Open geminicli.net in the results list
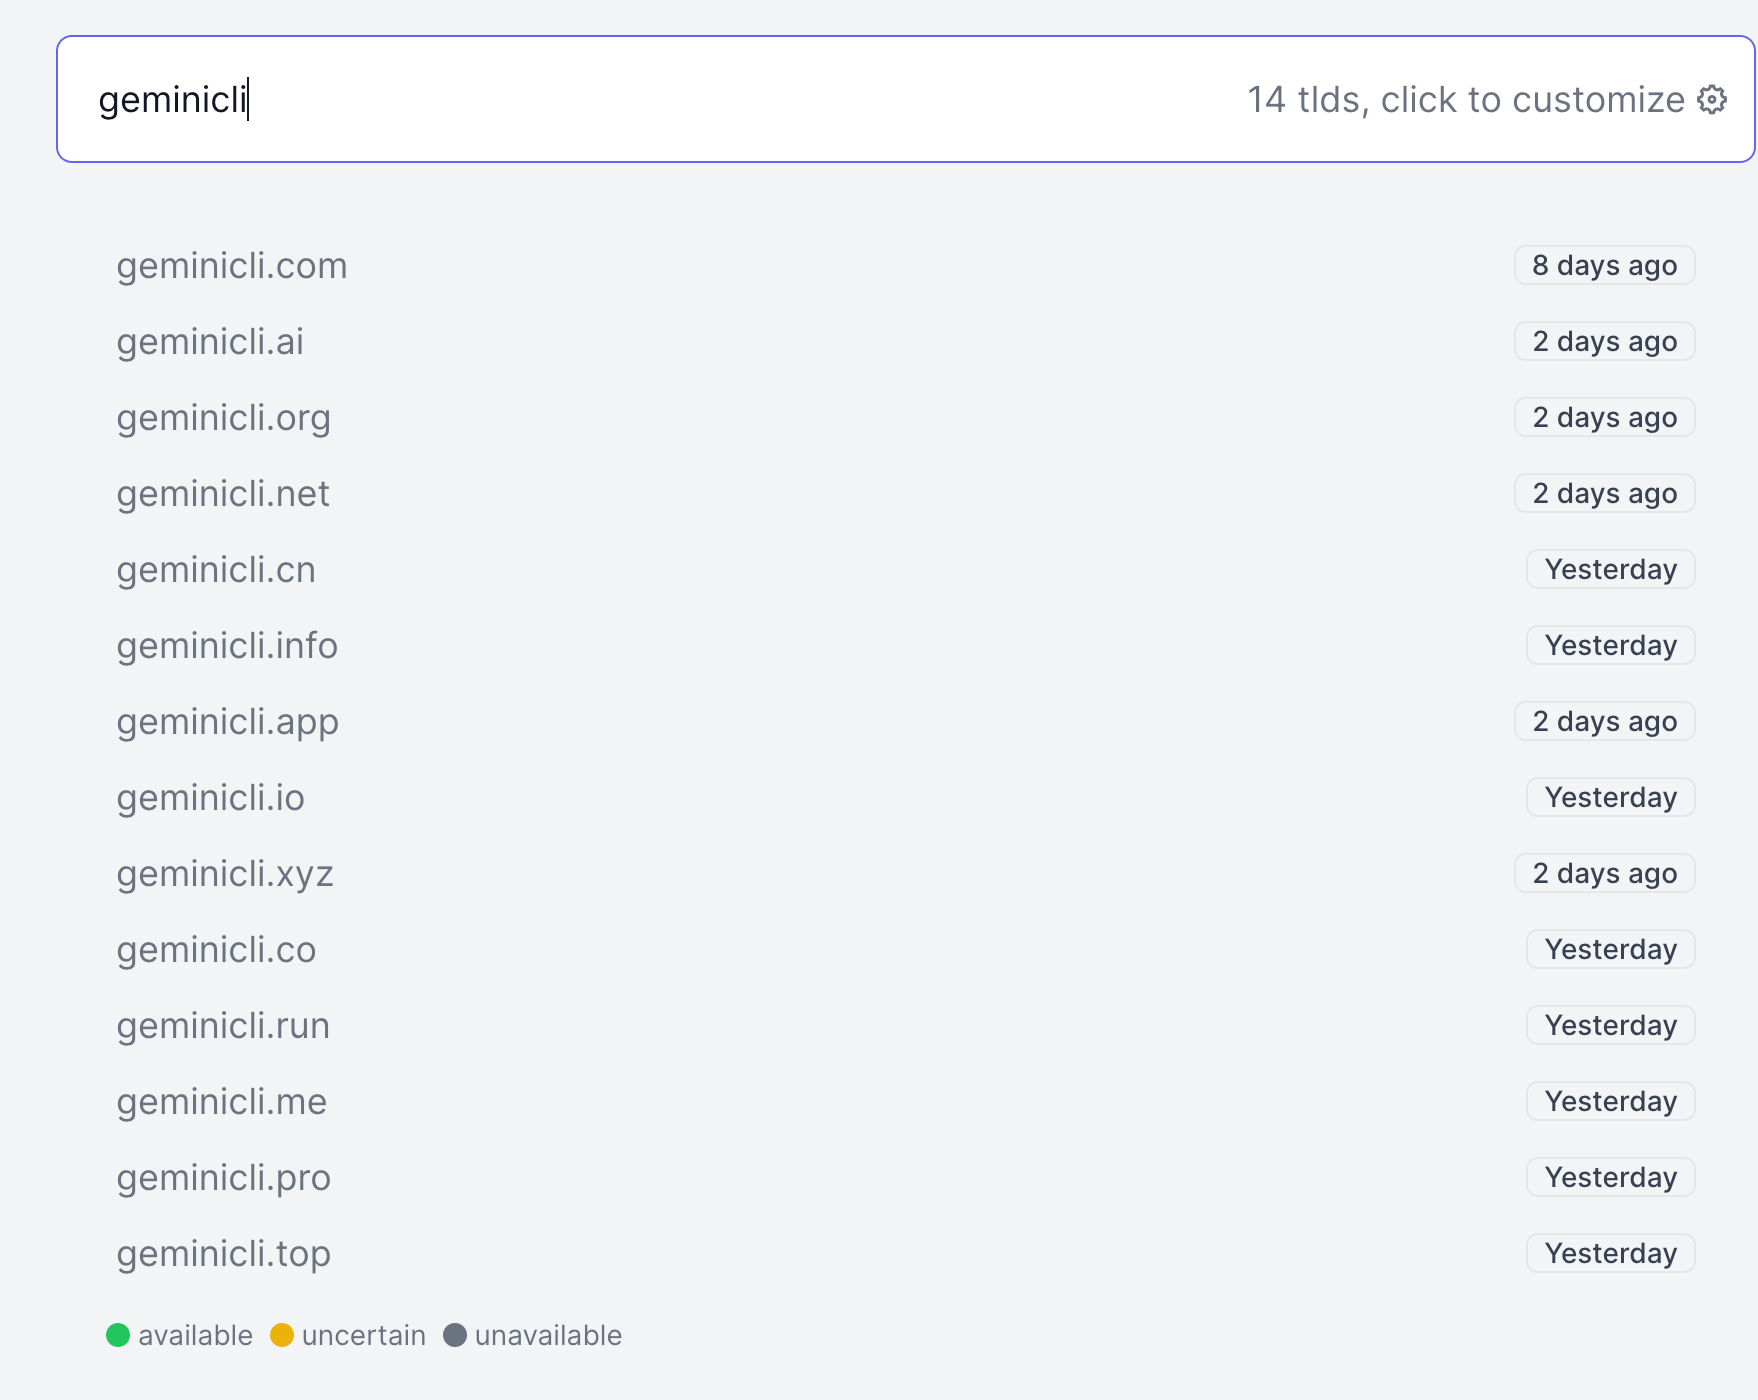 223,494
